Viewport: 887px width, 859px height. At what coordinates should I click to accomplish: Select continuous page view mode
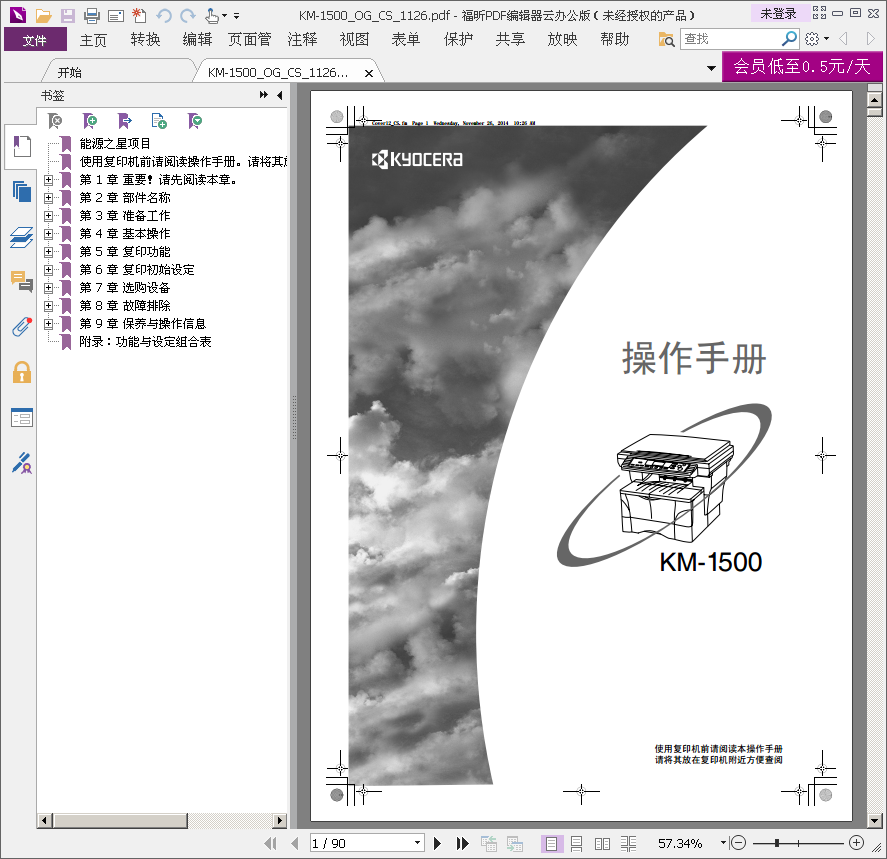click(576, 844)
